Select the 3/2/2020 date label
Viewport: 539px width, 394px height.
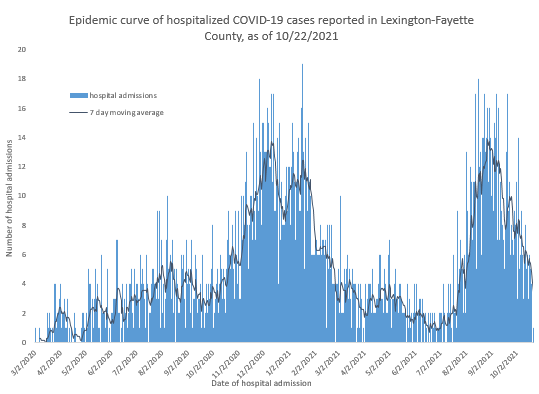pyautogui.click(x=24, y=362)
